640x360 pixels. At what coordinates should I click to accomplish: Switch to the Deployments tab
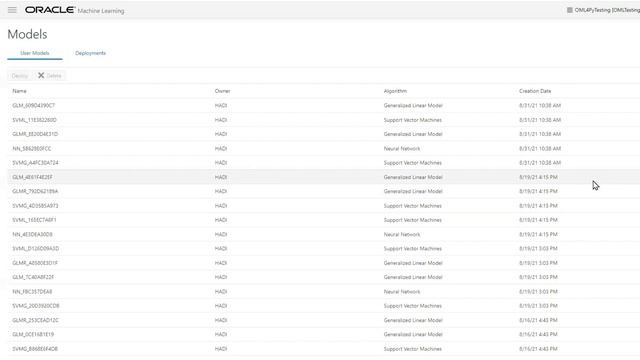[x=91, y=53]
